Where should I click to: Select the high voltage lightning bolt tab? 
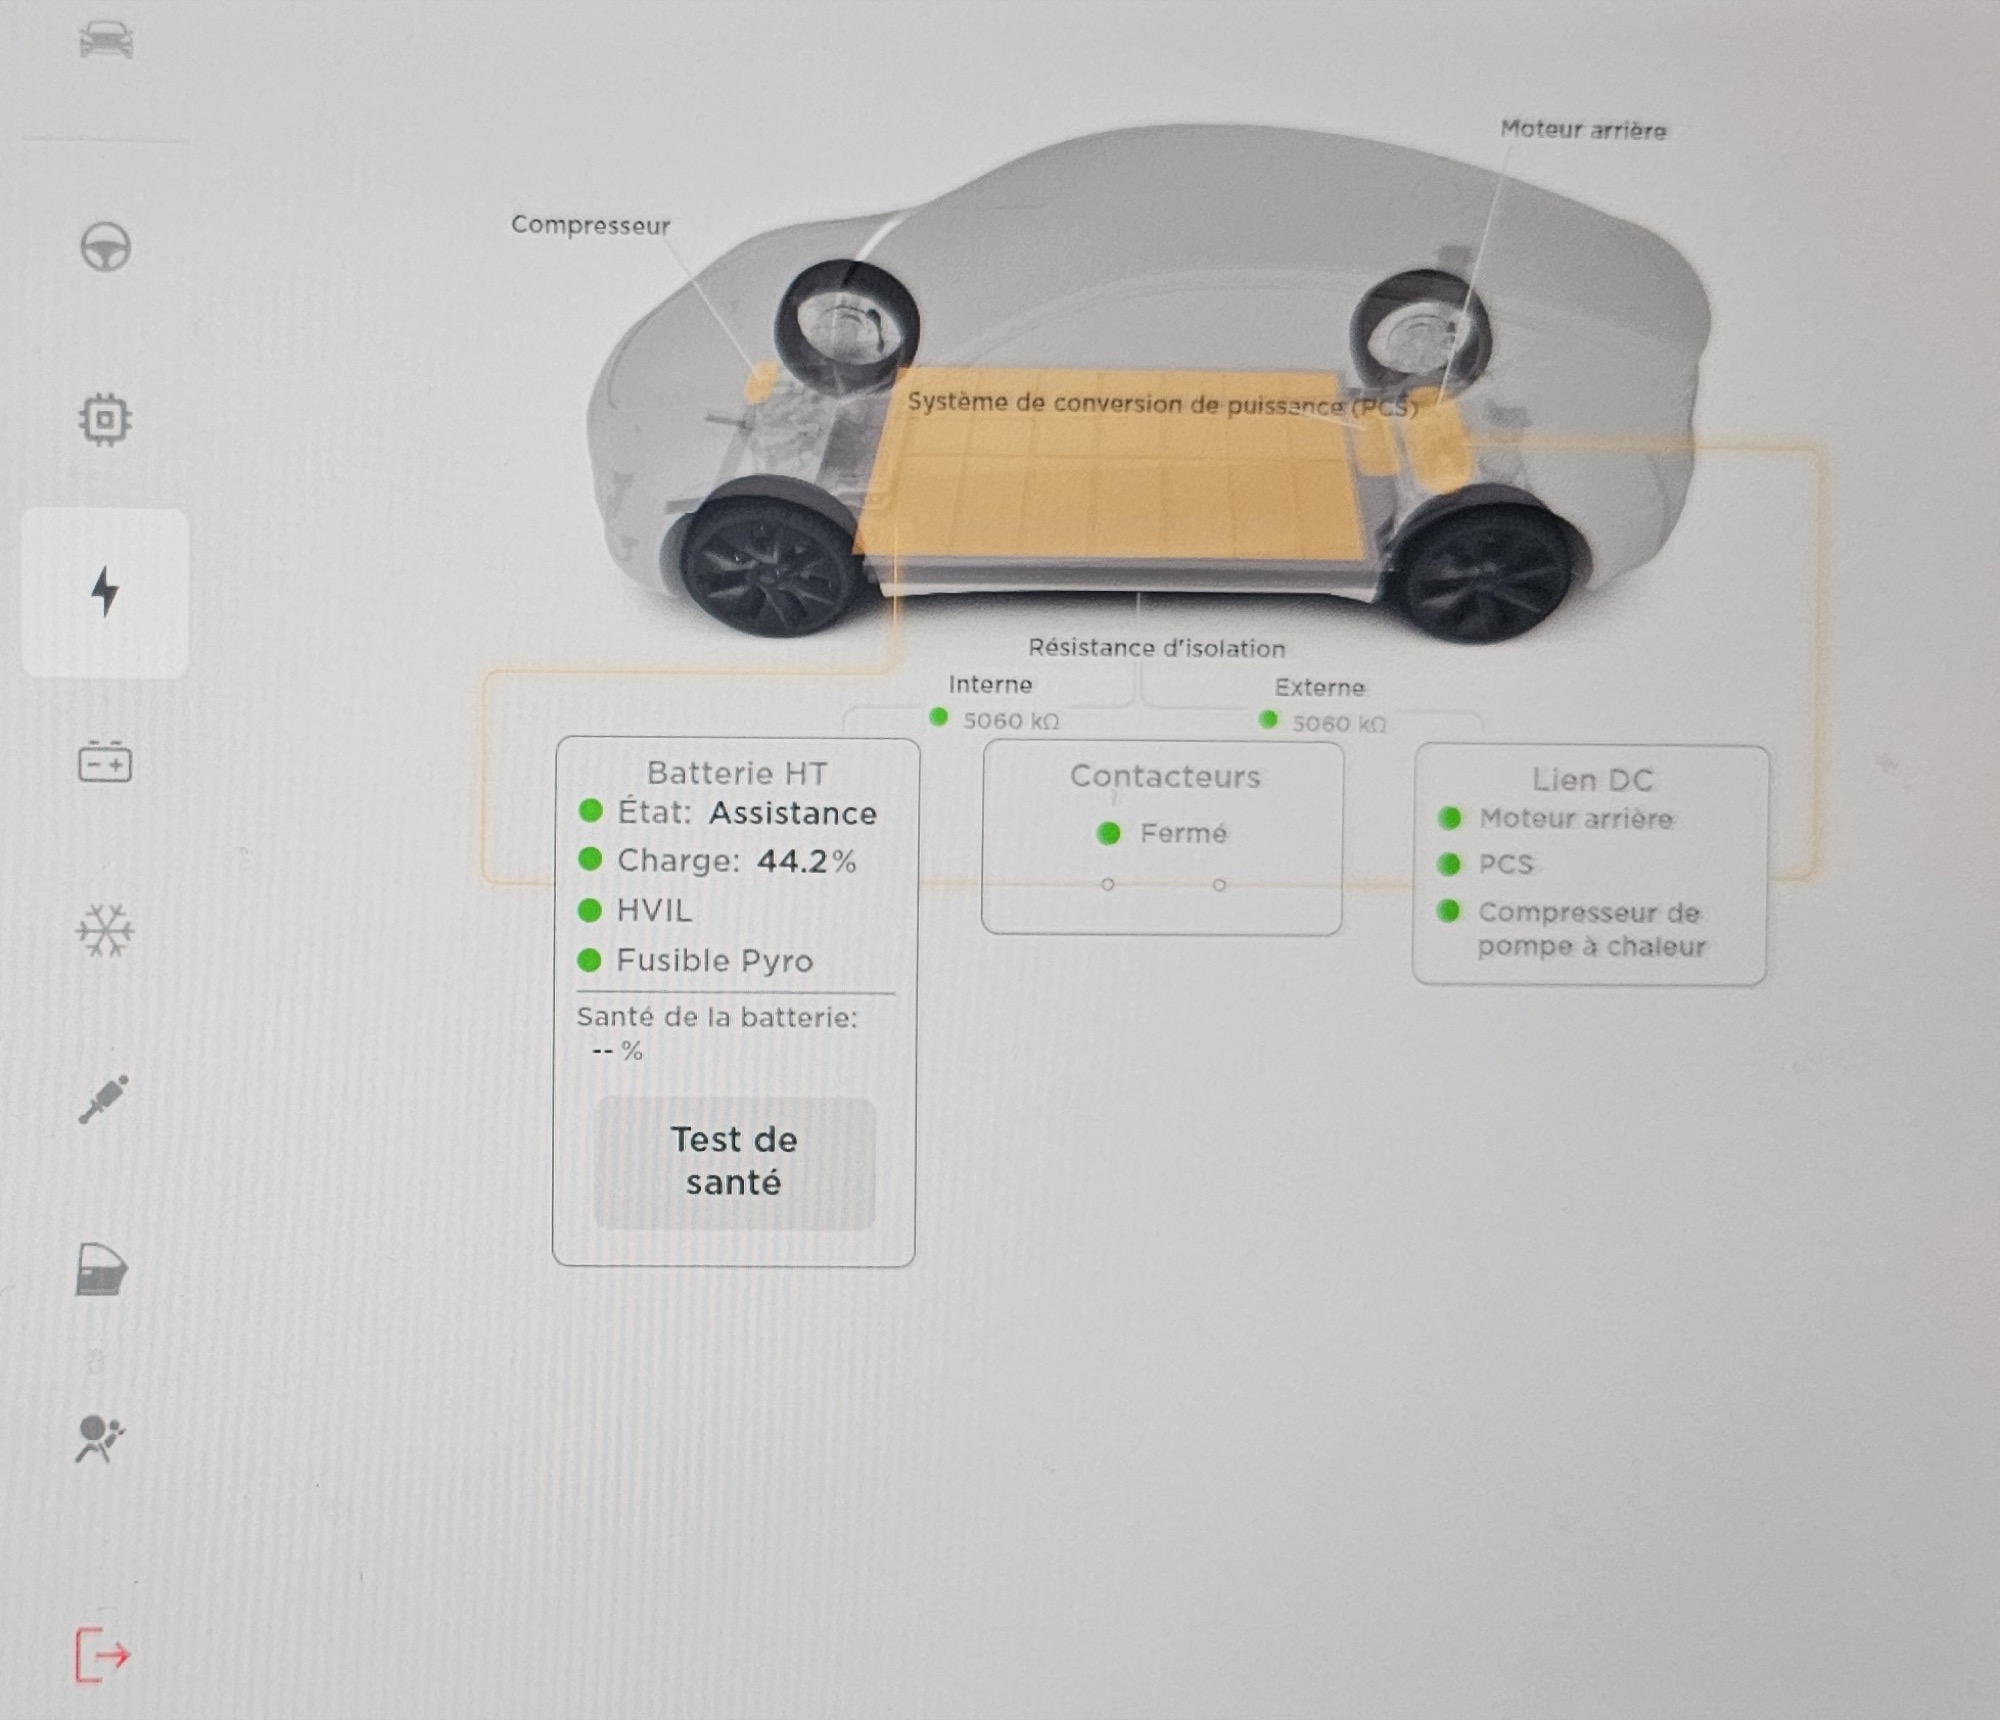point(105,592)
